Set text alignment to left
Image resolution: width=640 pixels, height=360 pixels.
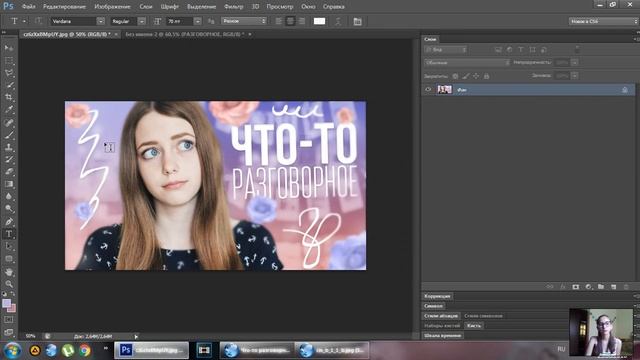click(x=278, y=21)
